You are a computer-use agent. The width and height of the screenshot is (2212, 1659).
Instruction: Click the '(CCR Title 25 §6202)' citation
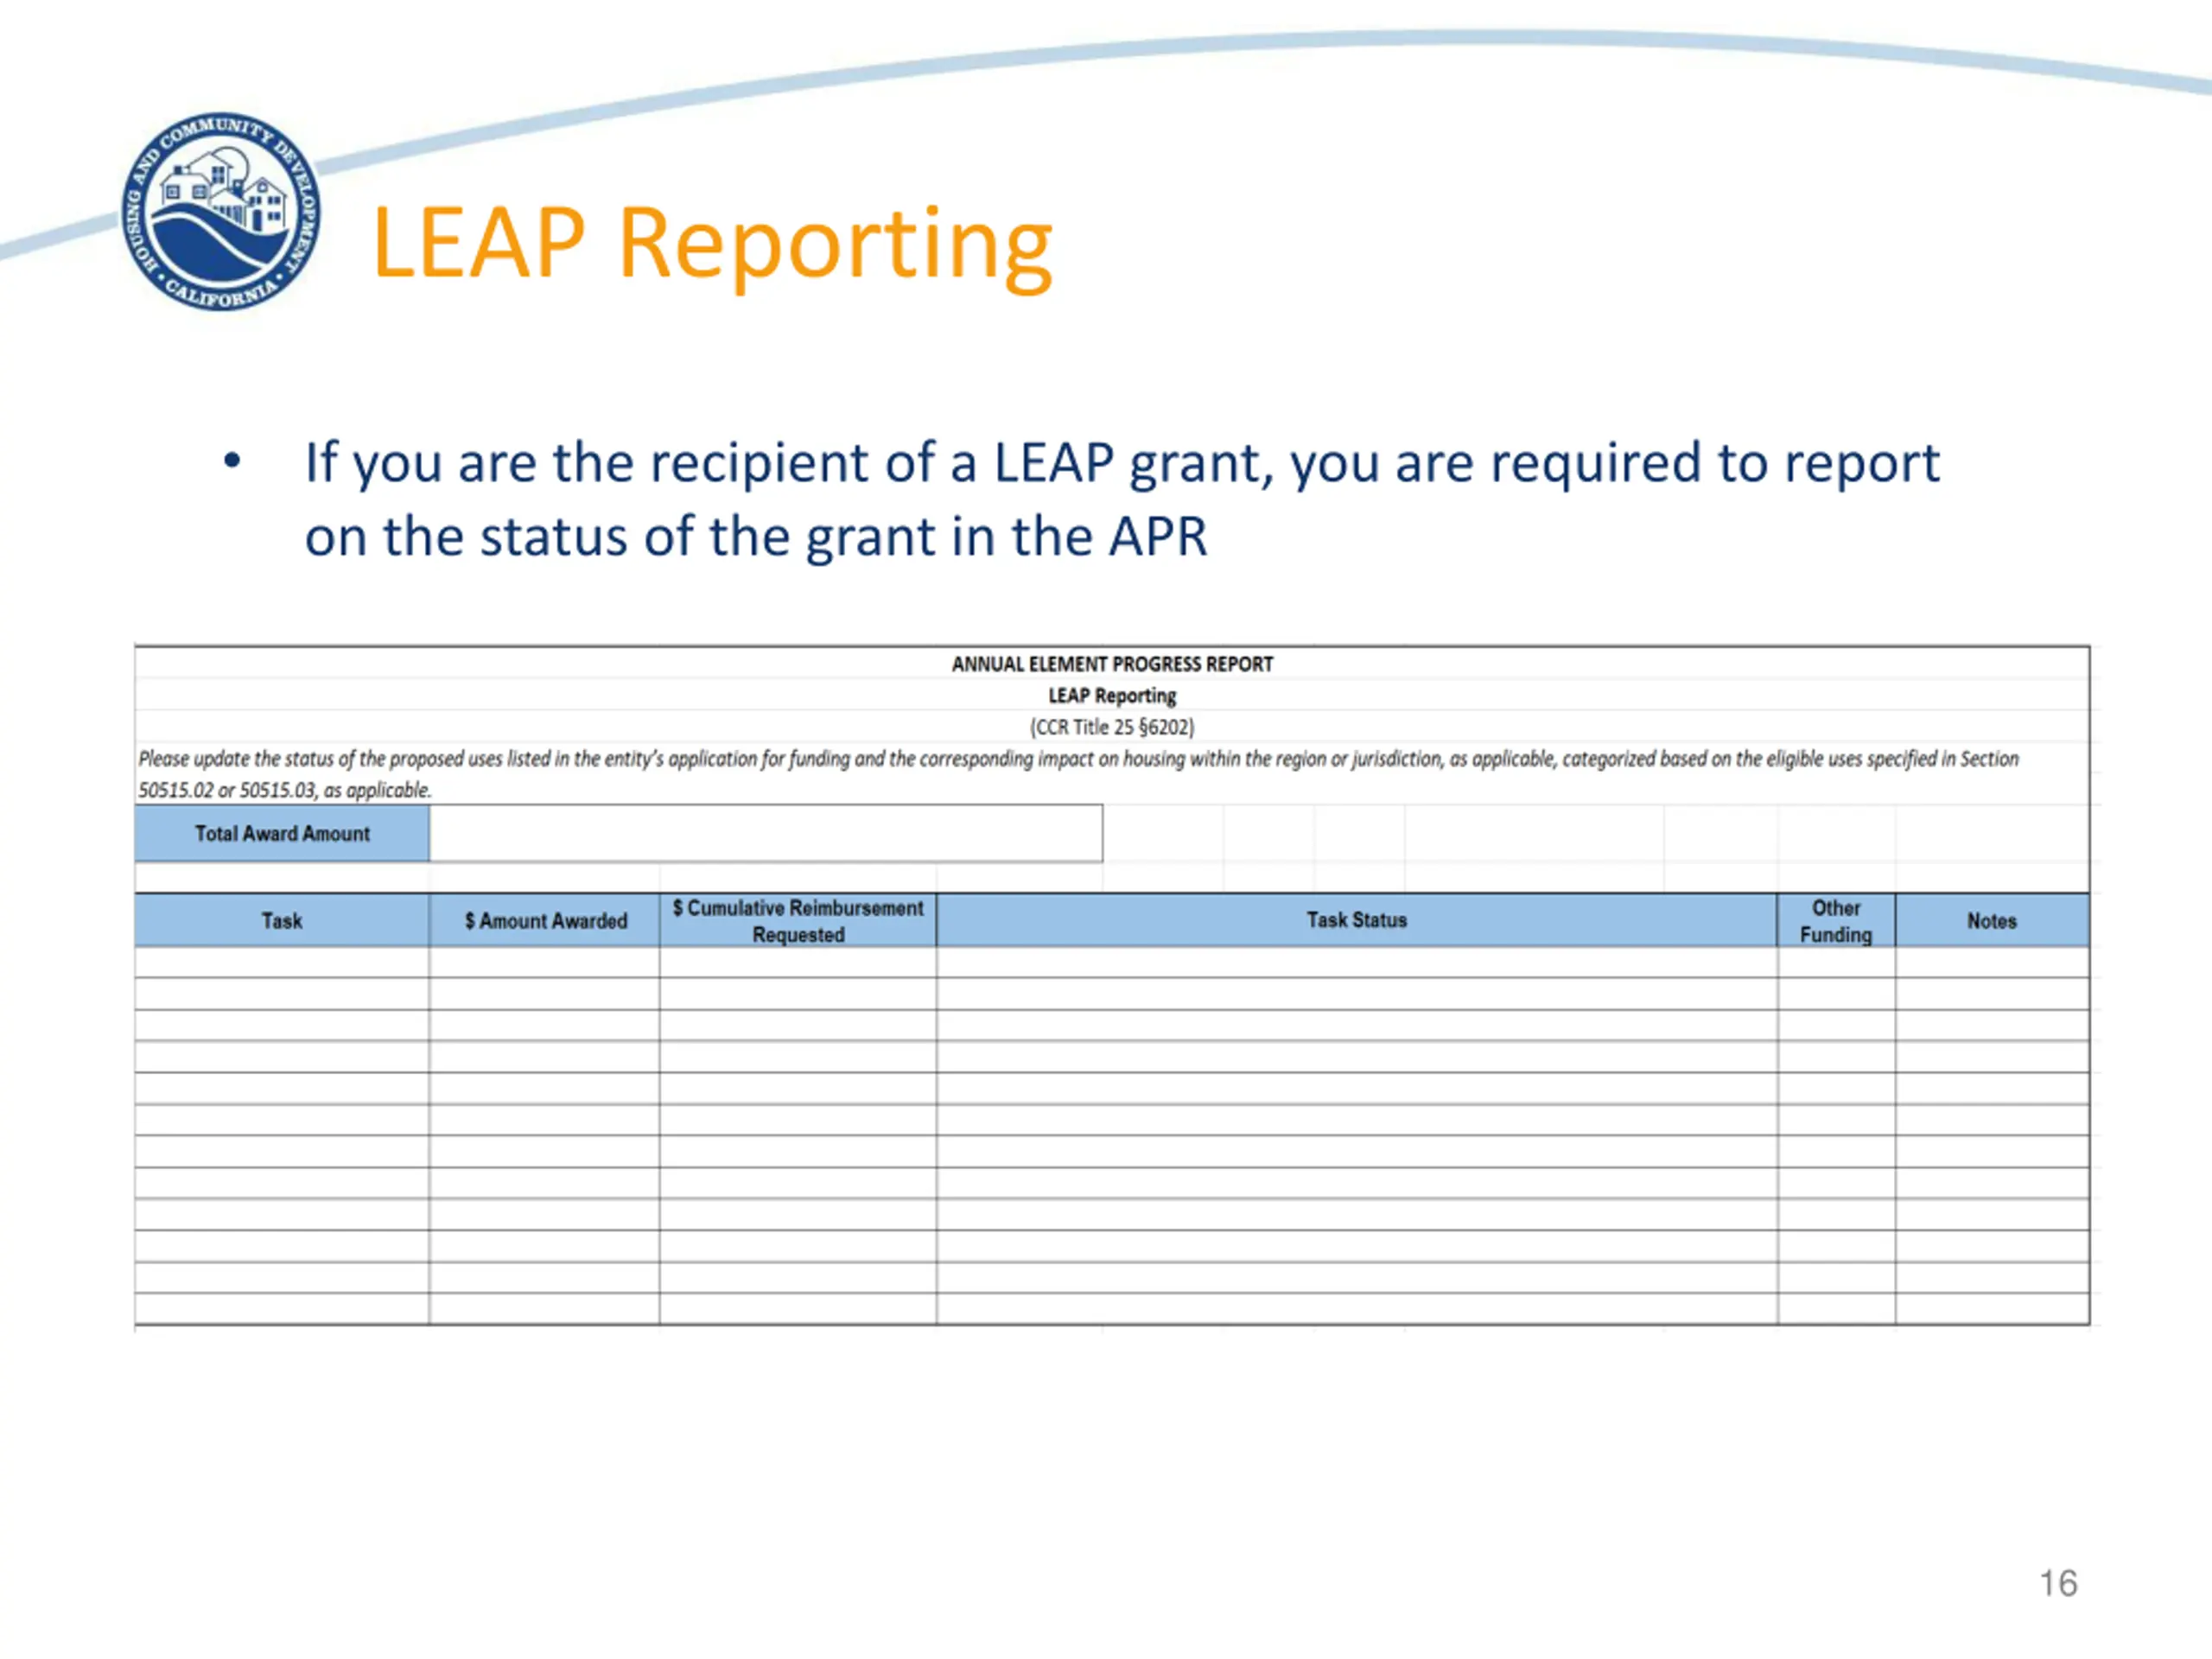1112,727
